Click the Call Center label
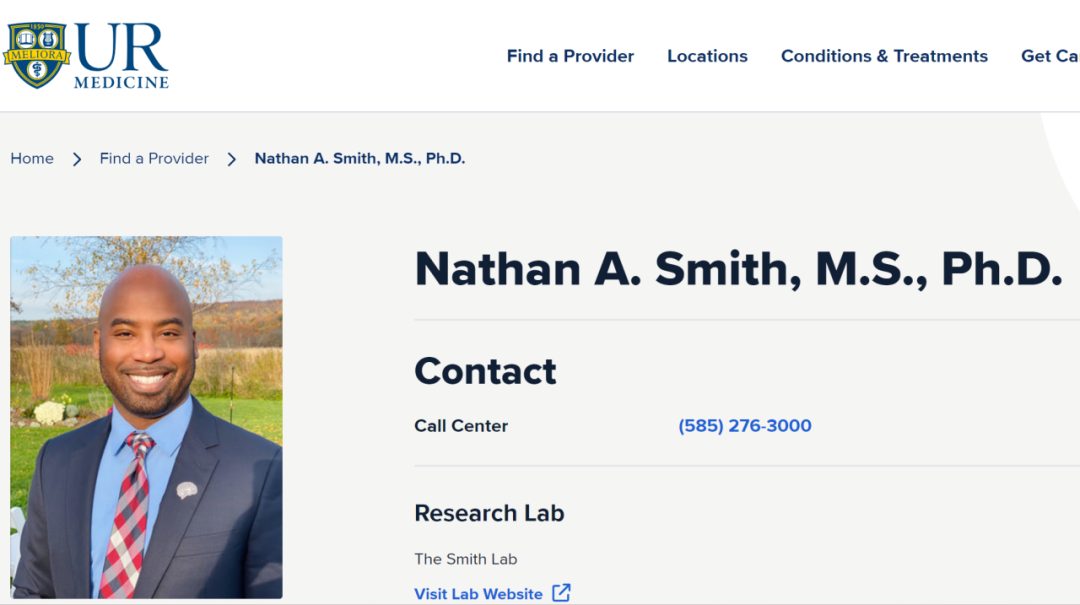The image size is (1080, 605). 461,426
